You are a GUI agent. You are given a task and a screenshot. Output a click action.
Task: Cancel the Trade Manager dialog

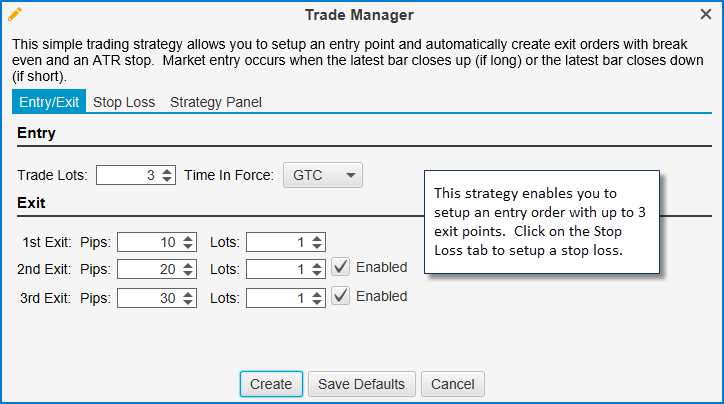[453, 384]
